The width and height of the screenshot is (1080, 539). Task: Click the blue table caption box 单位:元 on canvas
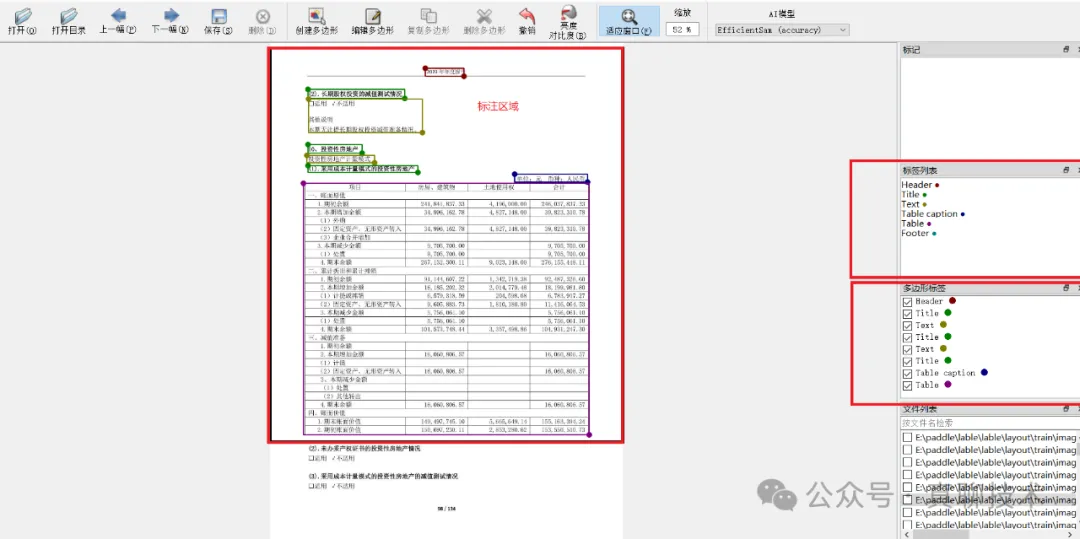point(550,178)
